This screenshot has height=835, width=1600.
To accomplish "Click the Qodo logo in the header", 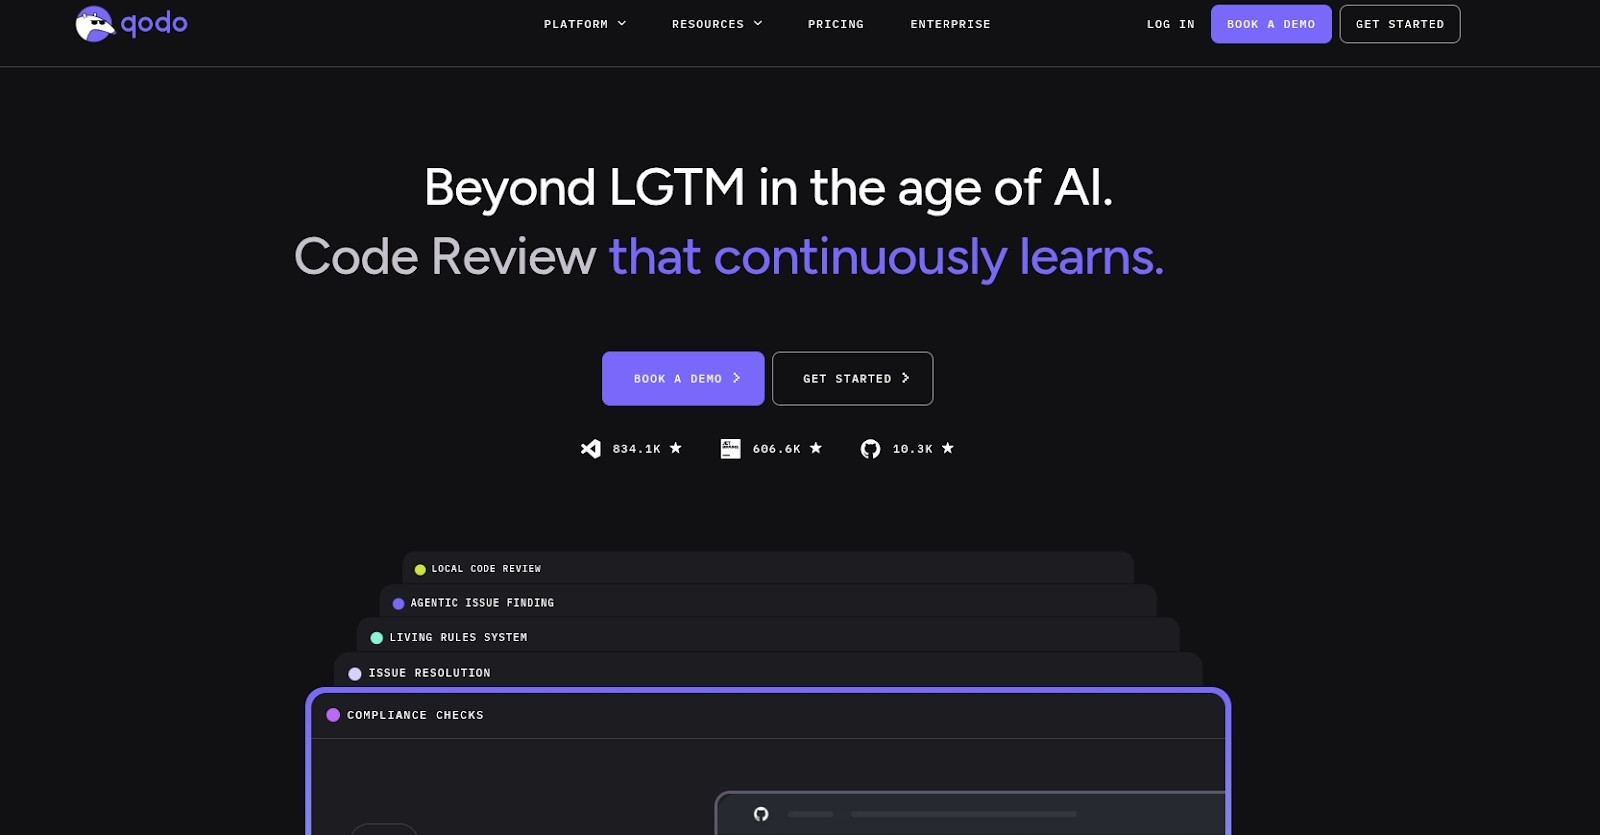I will 131,24.
